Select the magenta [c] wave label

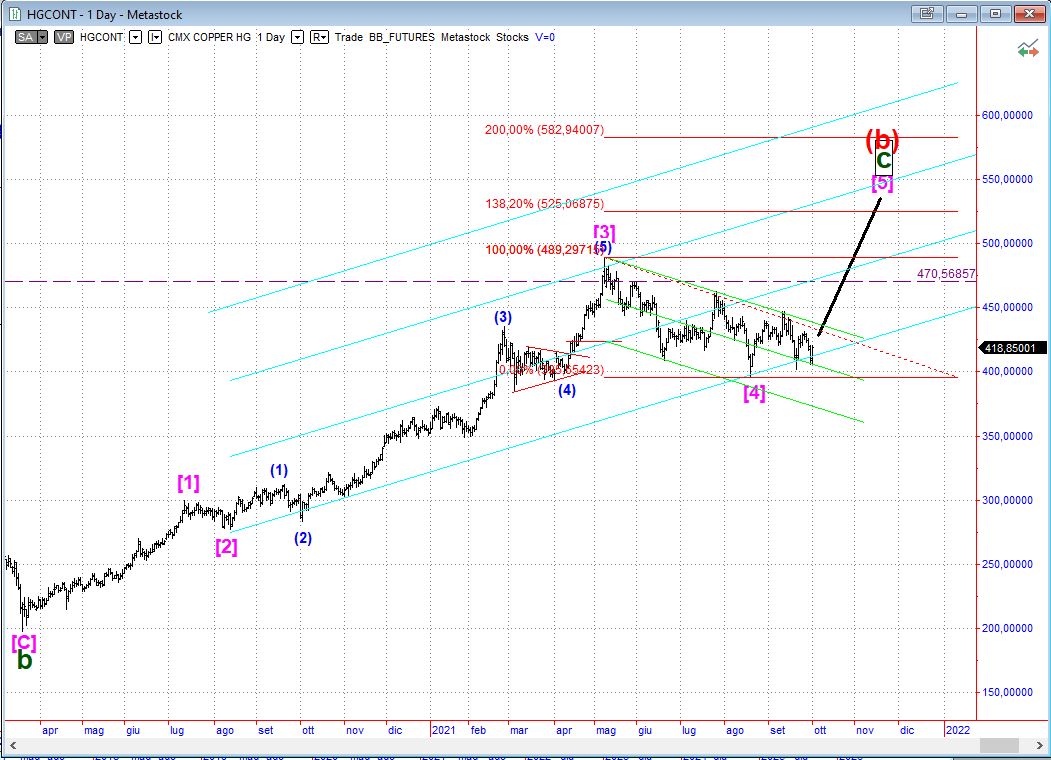click(24, 642)
